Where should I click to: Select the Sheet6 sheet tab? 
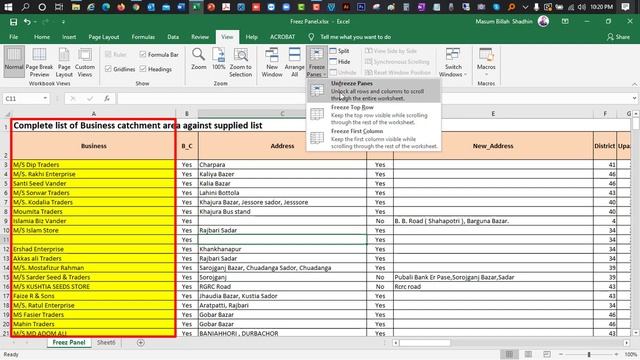pos(106,342)
